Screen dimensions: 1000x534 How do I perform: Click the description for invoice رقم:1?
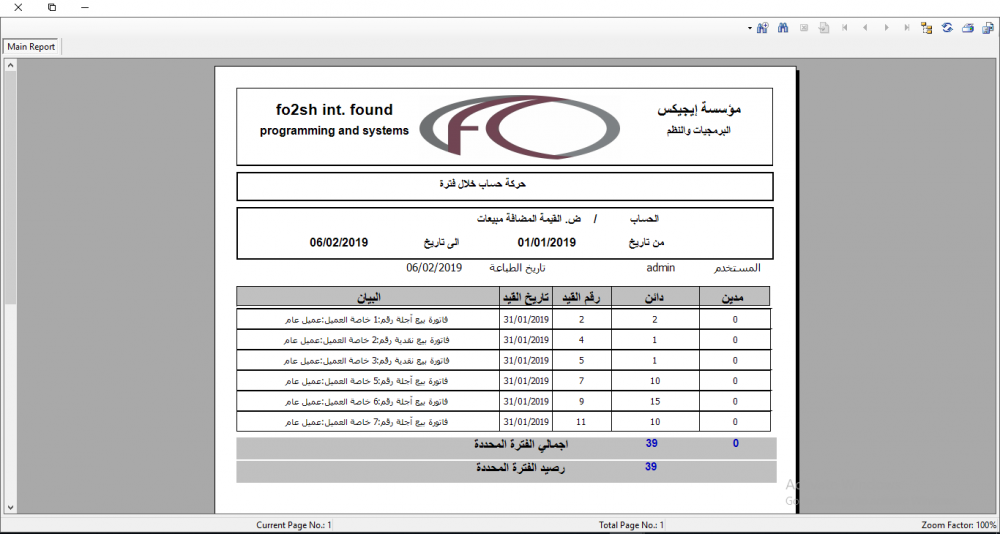click(366, 320)
